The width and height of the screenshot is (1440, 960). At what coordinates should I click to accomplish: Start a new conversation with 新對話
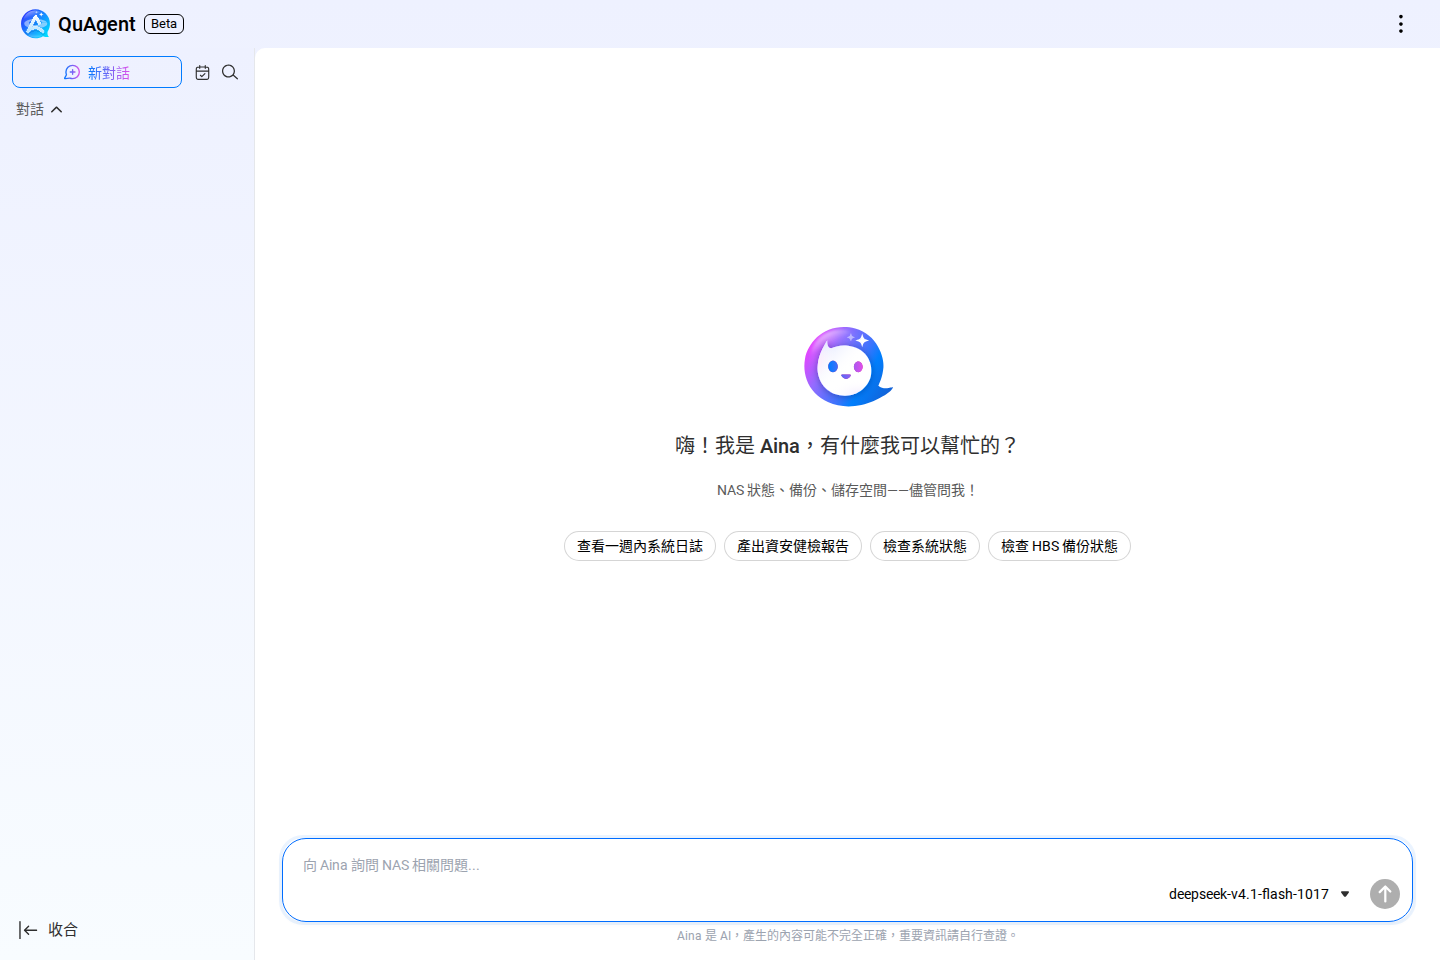click(x=97, y=72)
